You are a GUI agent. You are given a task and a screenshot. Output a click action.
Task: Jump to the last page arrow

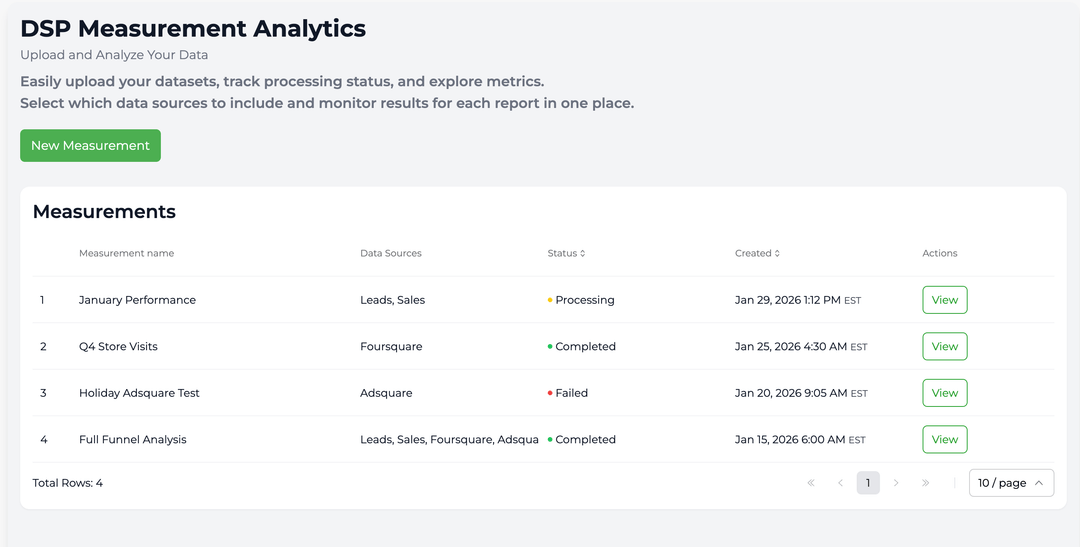[925, 483]
